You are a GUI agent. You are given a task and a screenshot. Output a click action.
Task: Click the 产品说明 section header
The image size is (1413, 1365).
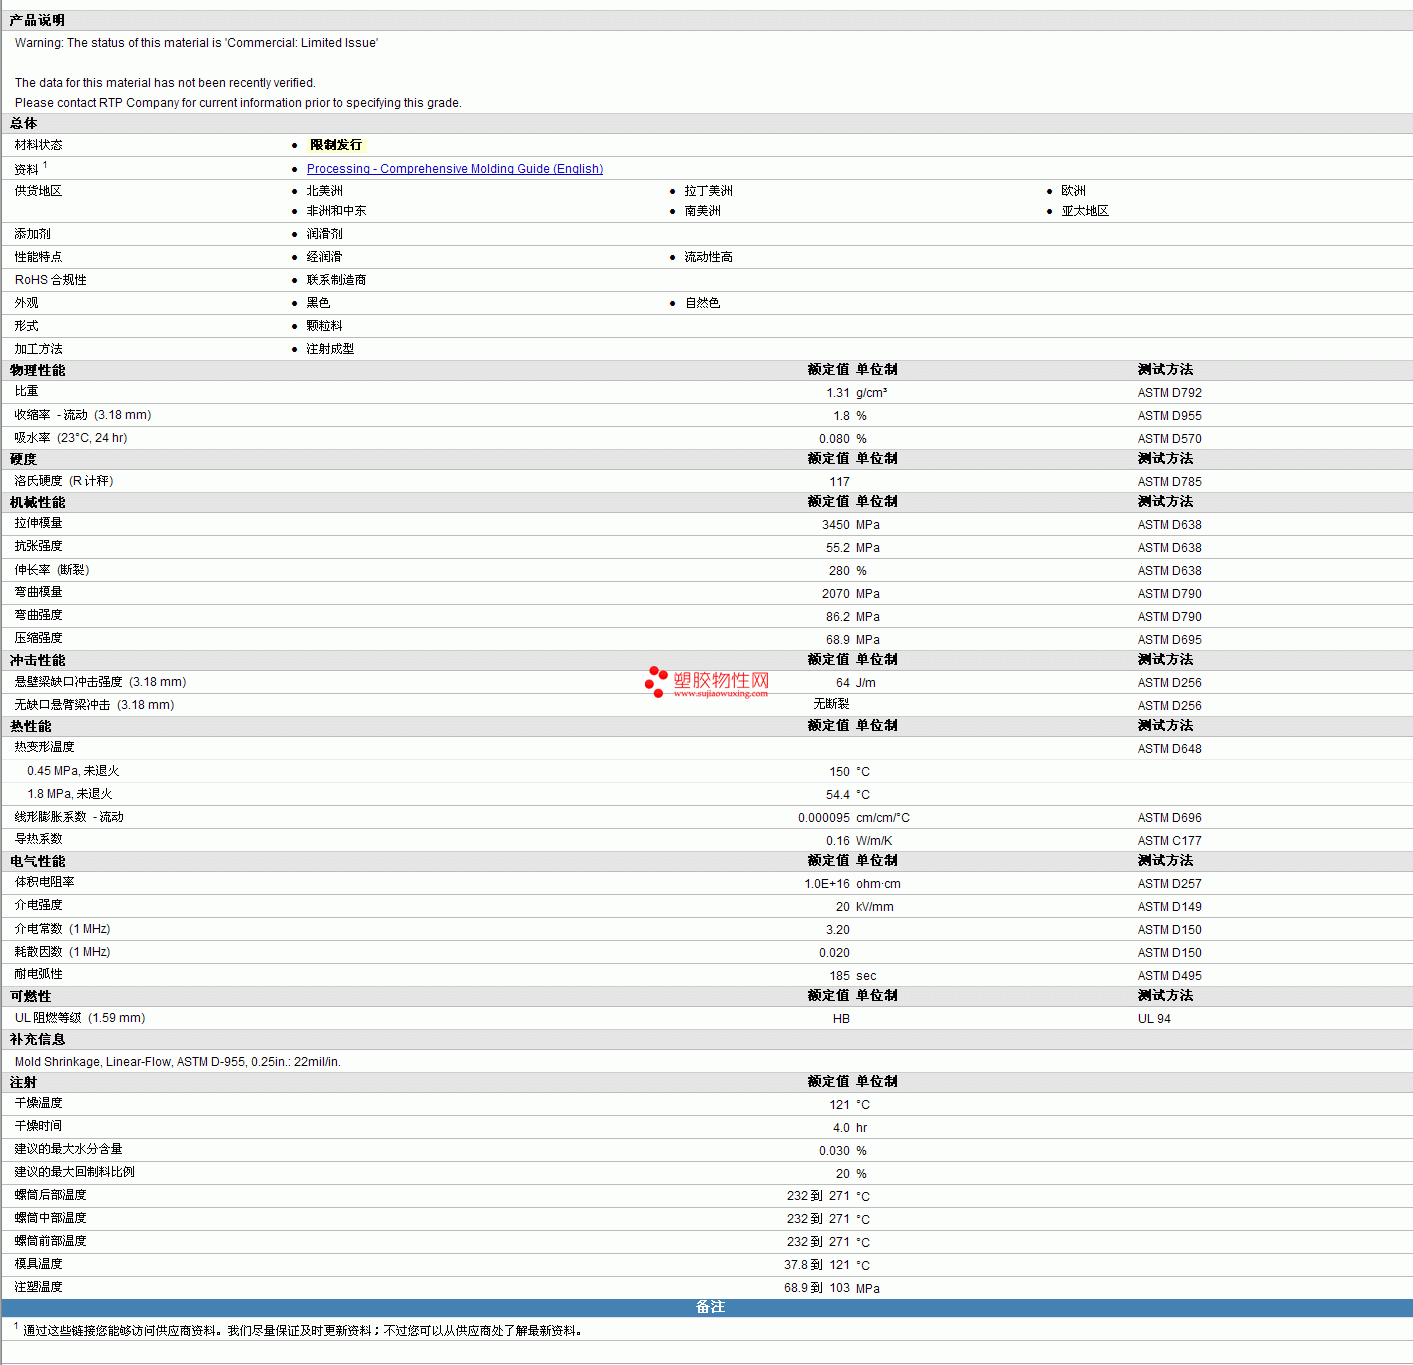(x=37, y=20)
